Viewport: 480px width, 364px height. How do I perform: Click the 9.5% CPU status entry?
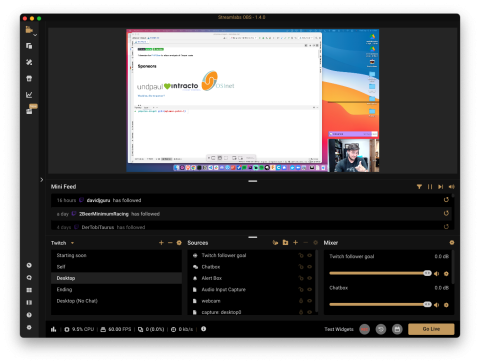pos(79,329)
